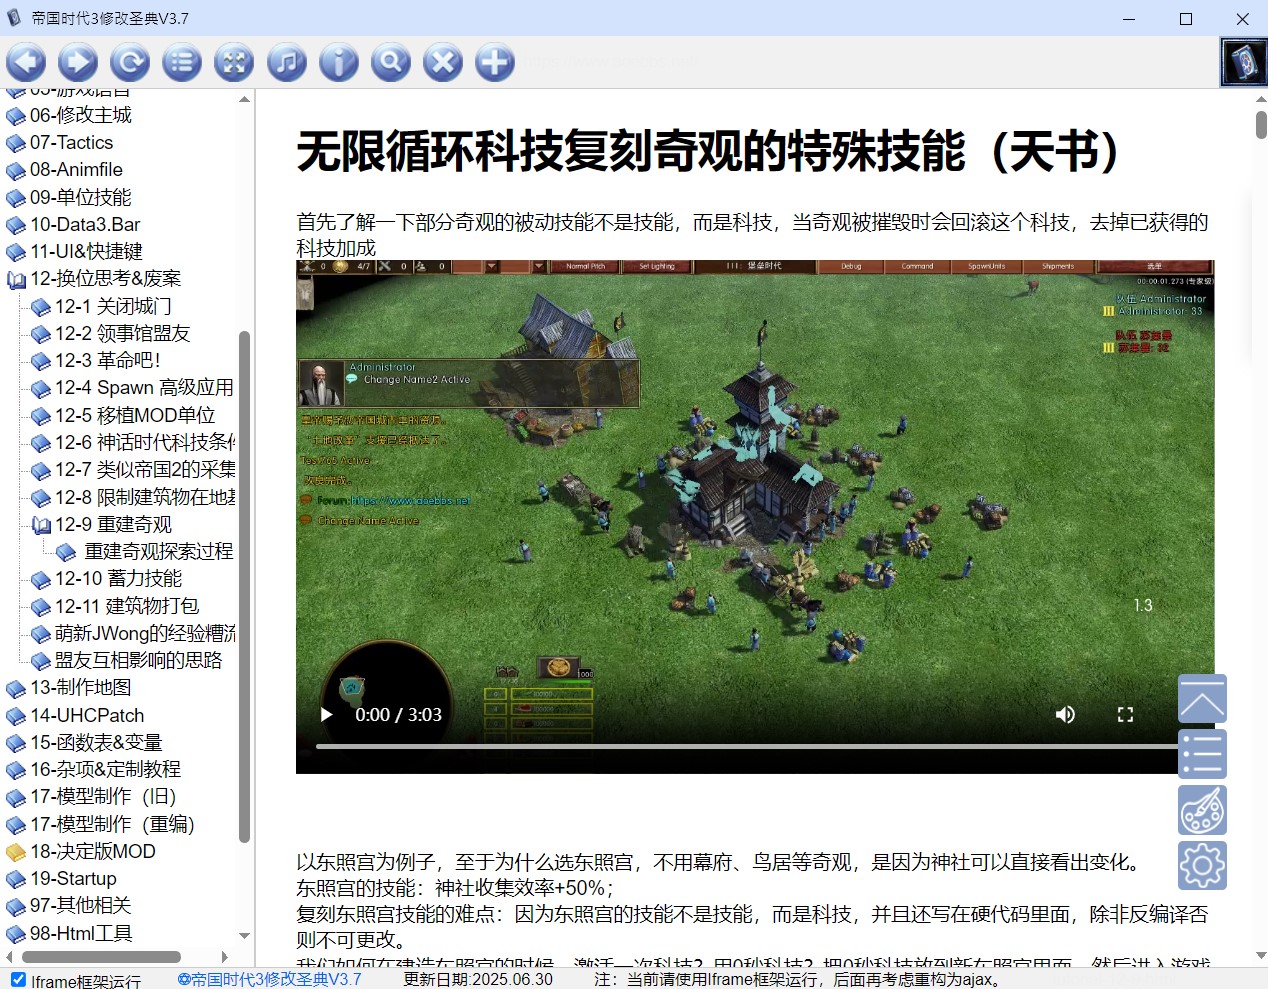Open 17-模型制作 (重编) chapter
1268x989 pixels.
(112, 825)
